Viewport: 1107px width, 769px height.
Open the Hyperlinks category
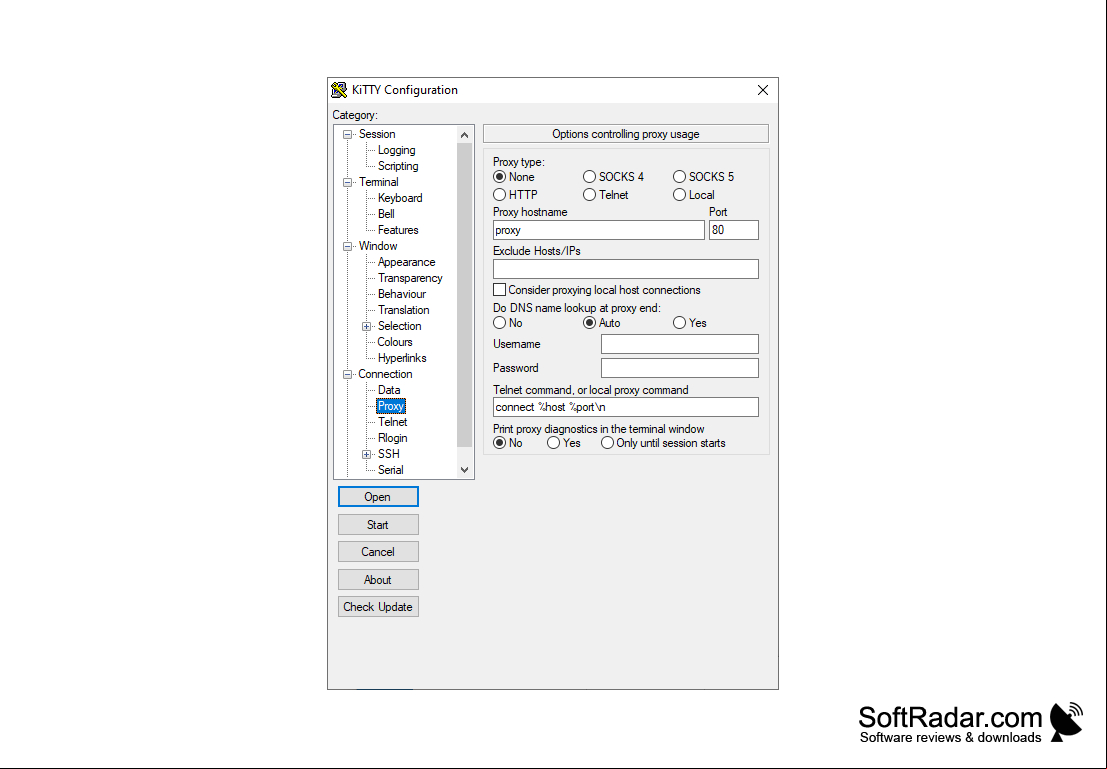pyautogui.click(x=402, y=358)
